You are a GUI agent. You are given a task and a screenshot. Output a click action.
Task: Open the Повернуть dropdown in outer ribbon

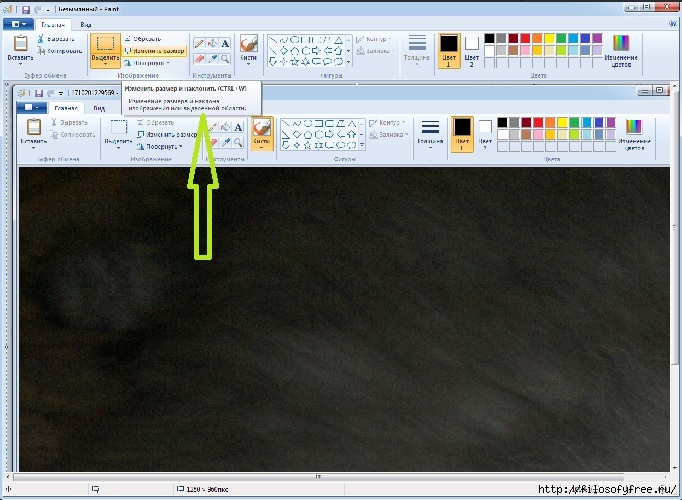point(147,63)
